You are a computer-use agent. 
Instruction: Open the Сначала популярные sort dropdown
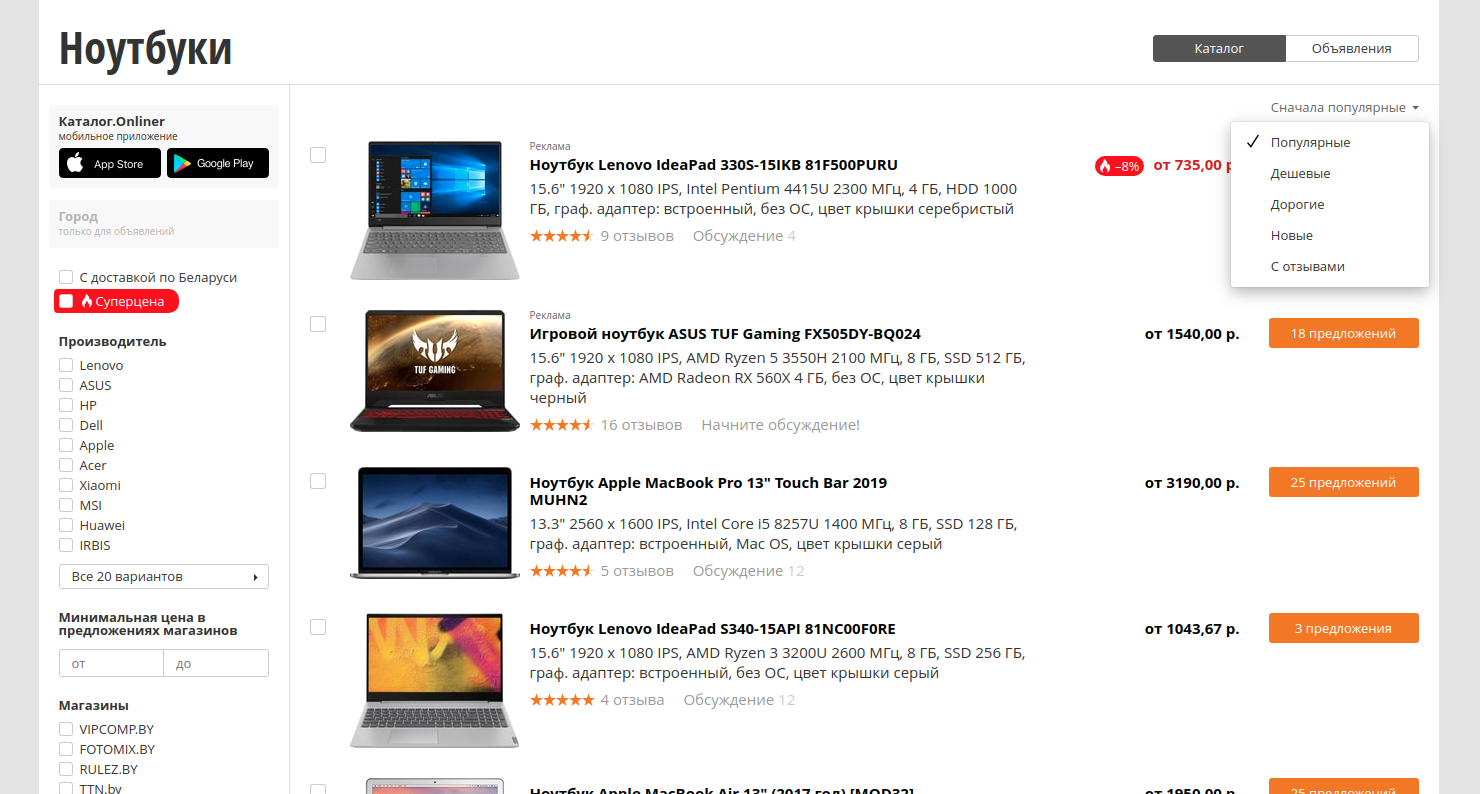point(1344,107)
